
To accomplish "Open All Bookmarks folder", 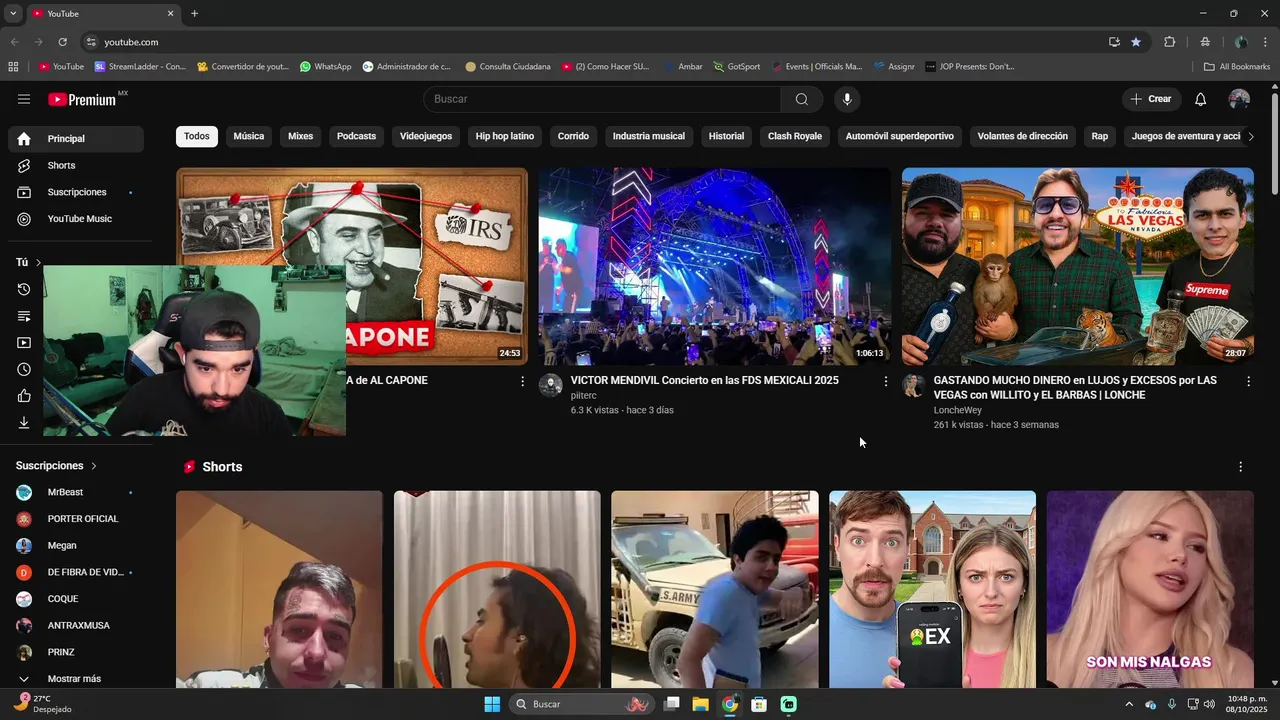I will pos(1237,67).
